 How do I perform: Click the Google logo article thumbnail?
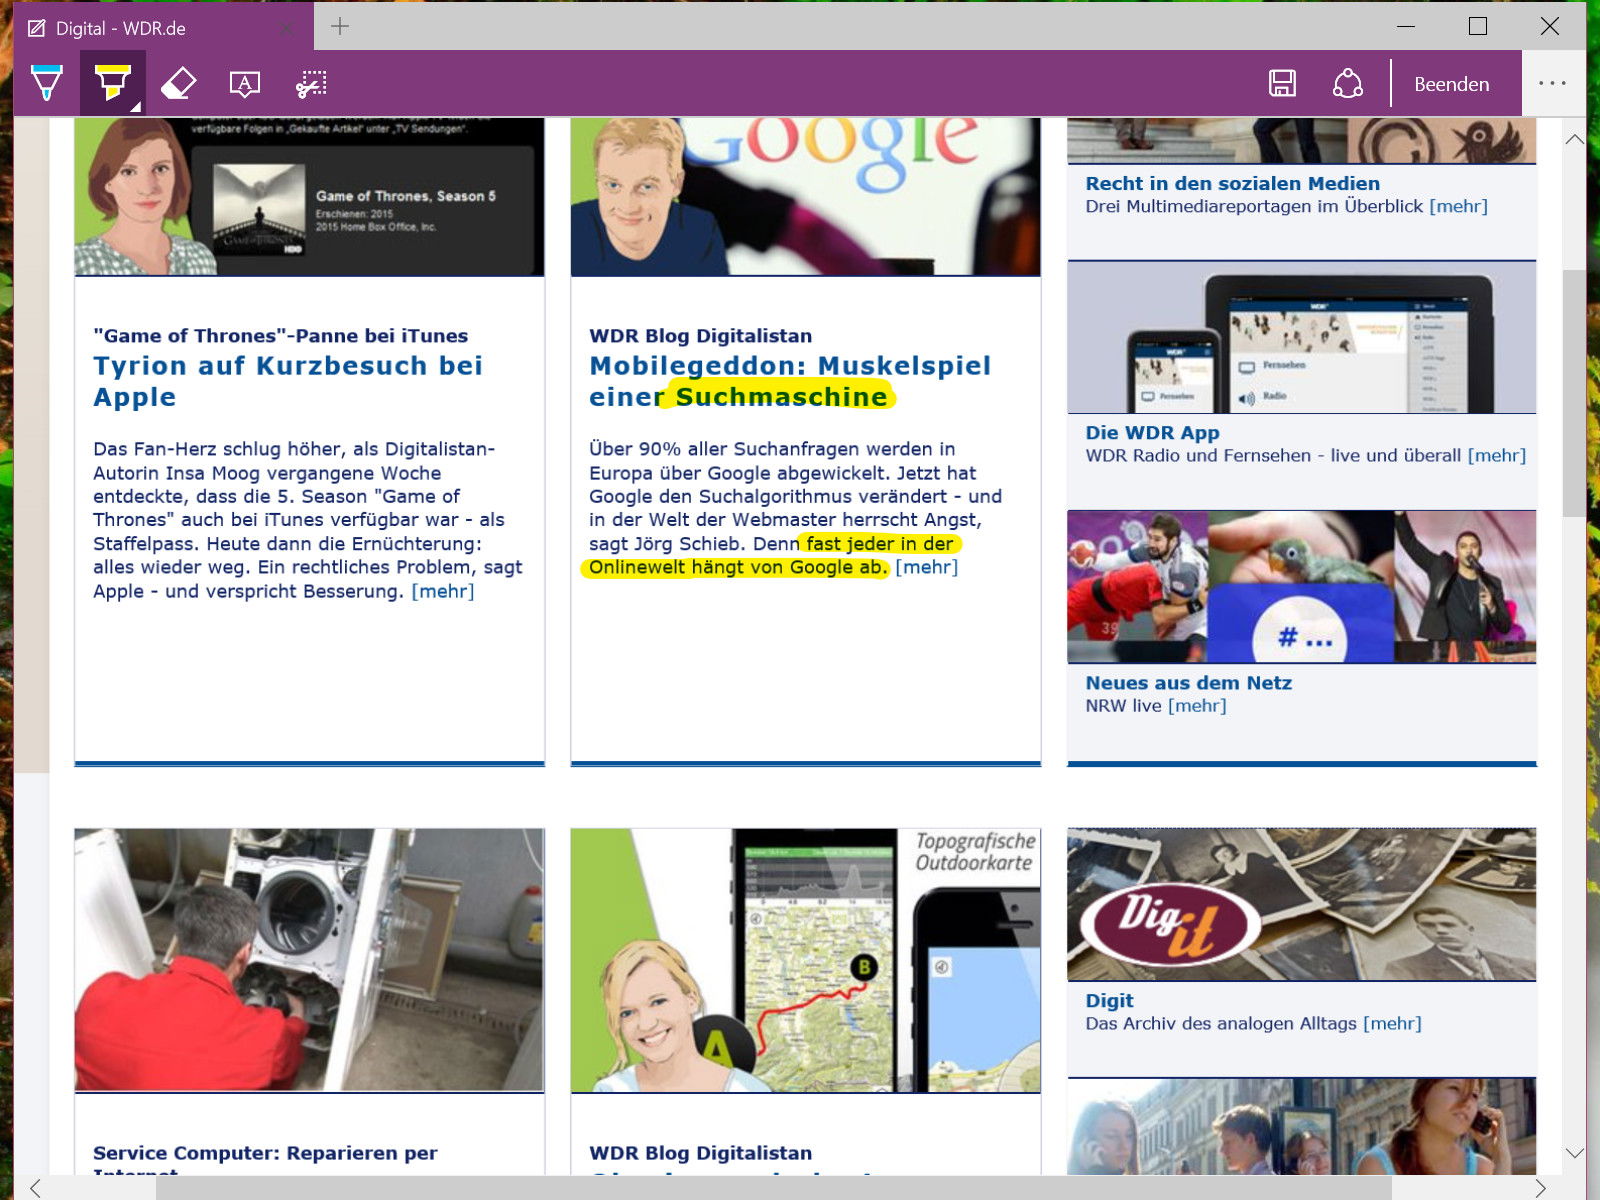806,197
